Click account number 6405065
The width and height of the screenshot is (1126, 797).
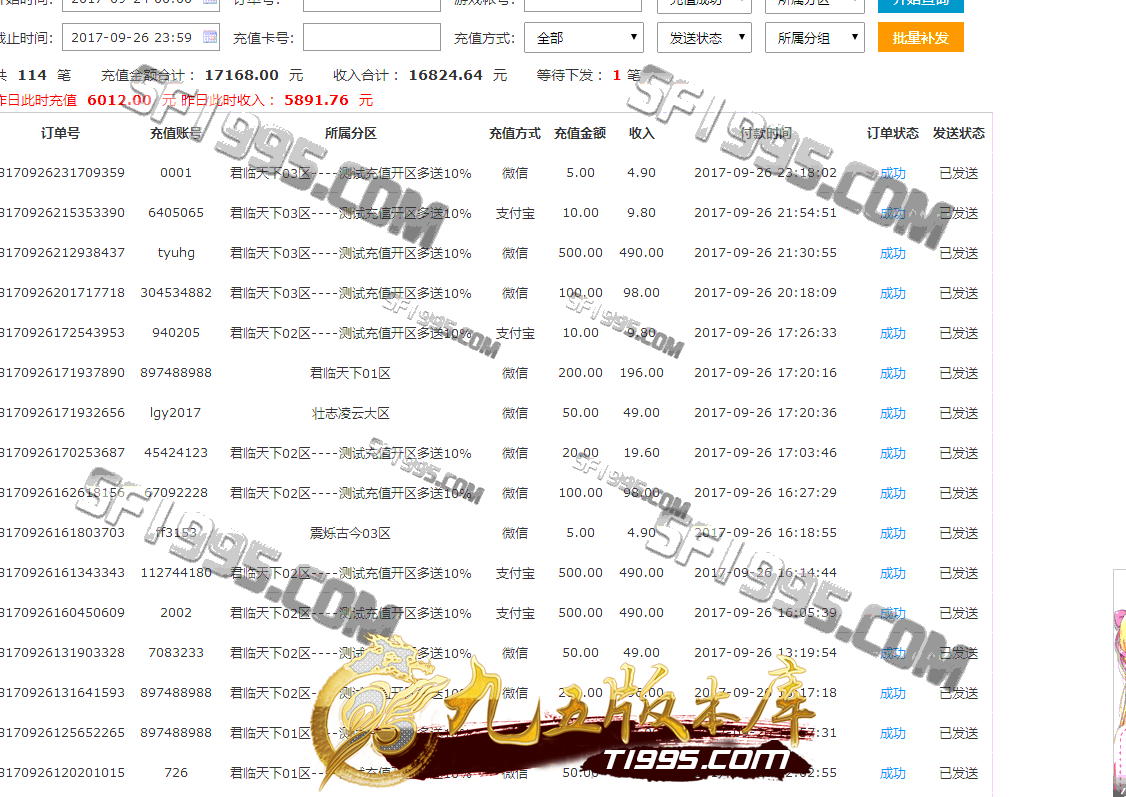coord(176,213)
